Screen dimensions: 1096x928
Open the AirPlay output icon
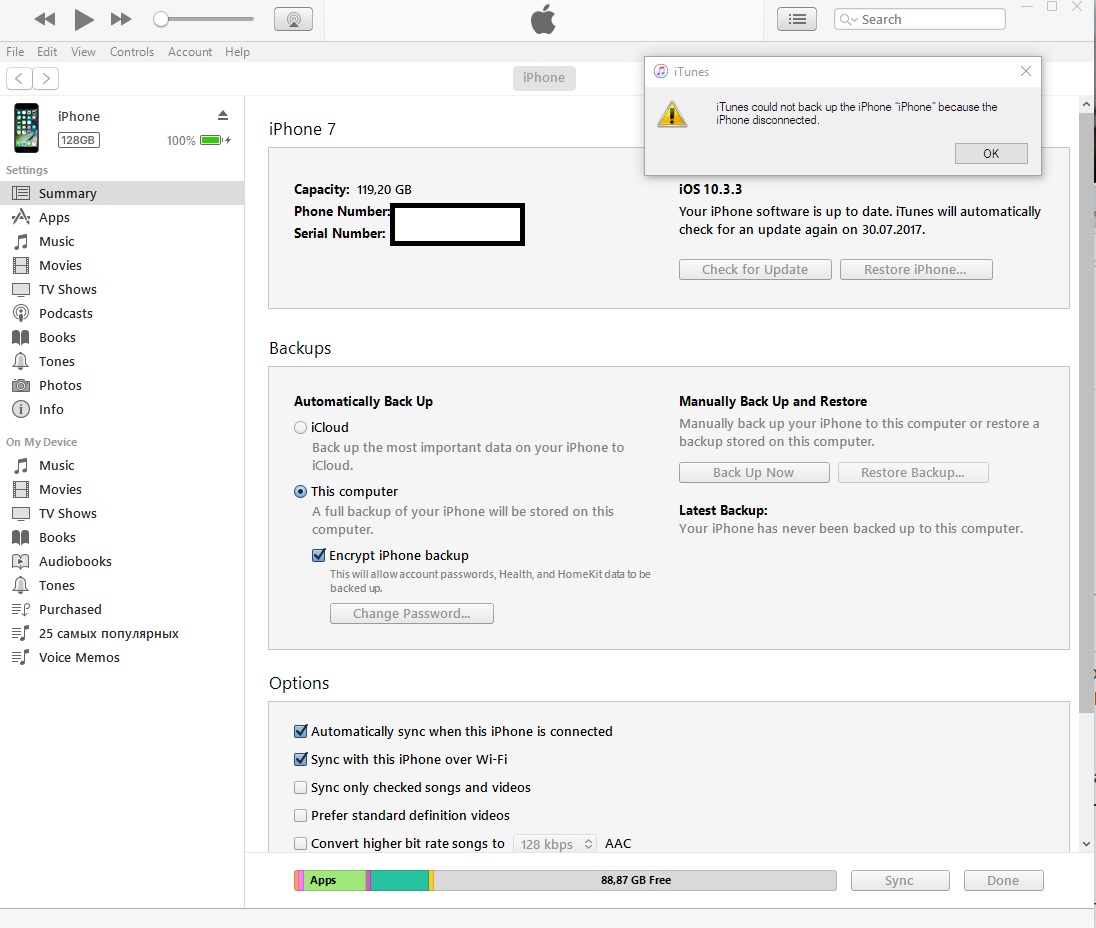pos(294,20)
